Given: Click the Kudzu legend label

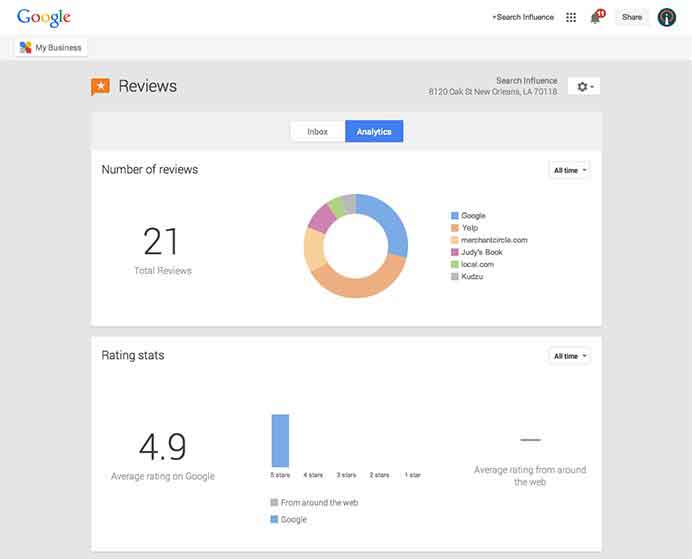Looking at the screenshot, I should pos(472,276).
